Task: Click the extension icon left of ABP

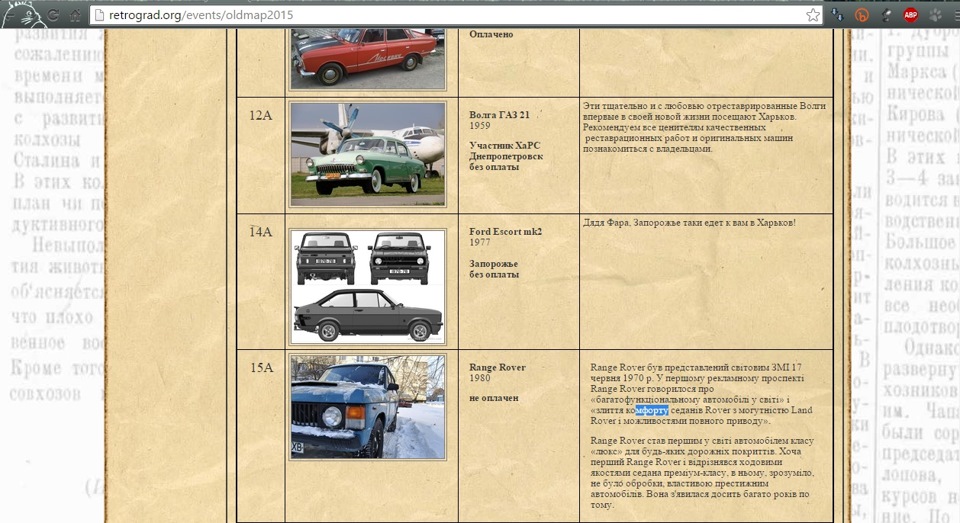Action: (887, 15)
